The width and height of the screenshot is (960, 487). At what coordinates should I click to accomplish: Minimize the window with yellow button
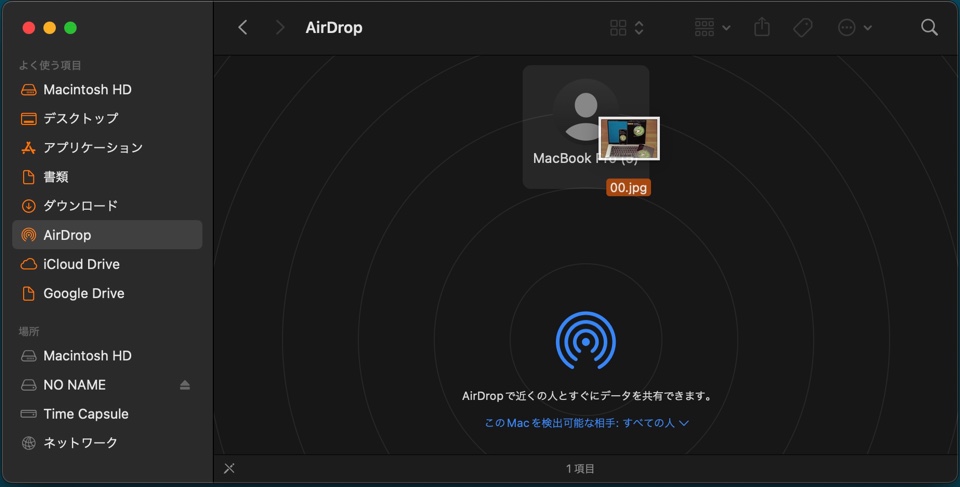point(50,28)
